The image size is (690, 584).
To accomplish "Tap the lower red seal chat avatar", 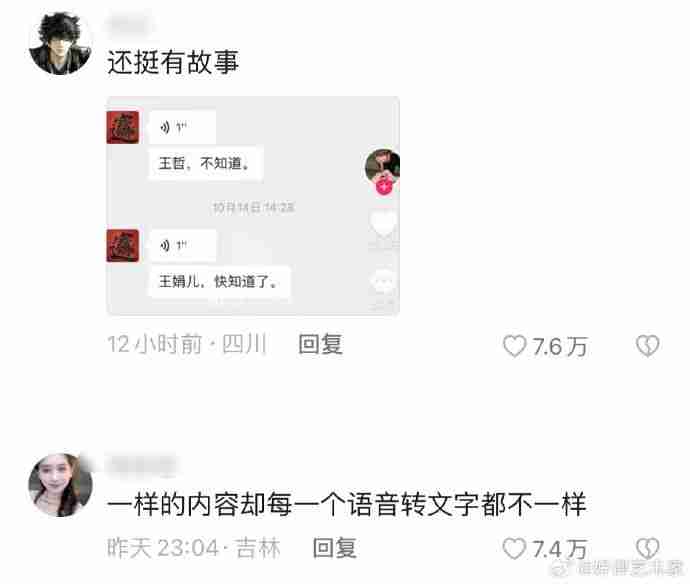I will click(123, 246).
